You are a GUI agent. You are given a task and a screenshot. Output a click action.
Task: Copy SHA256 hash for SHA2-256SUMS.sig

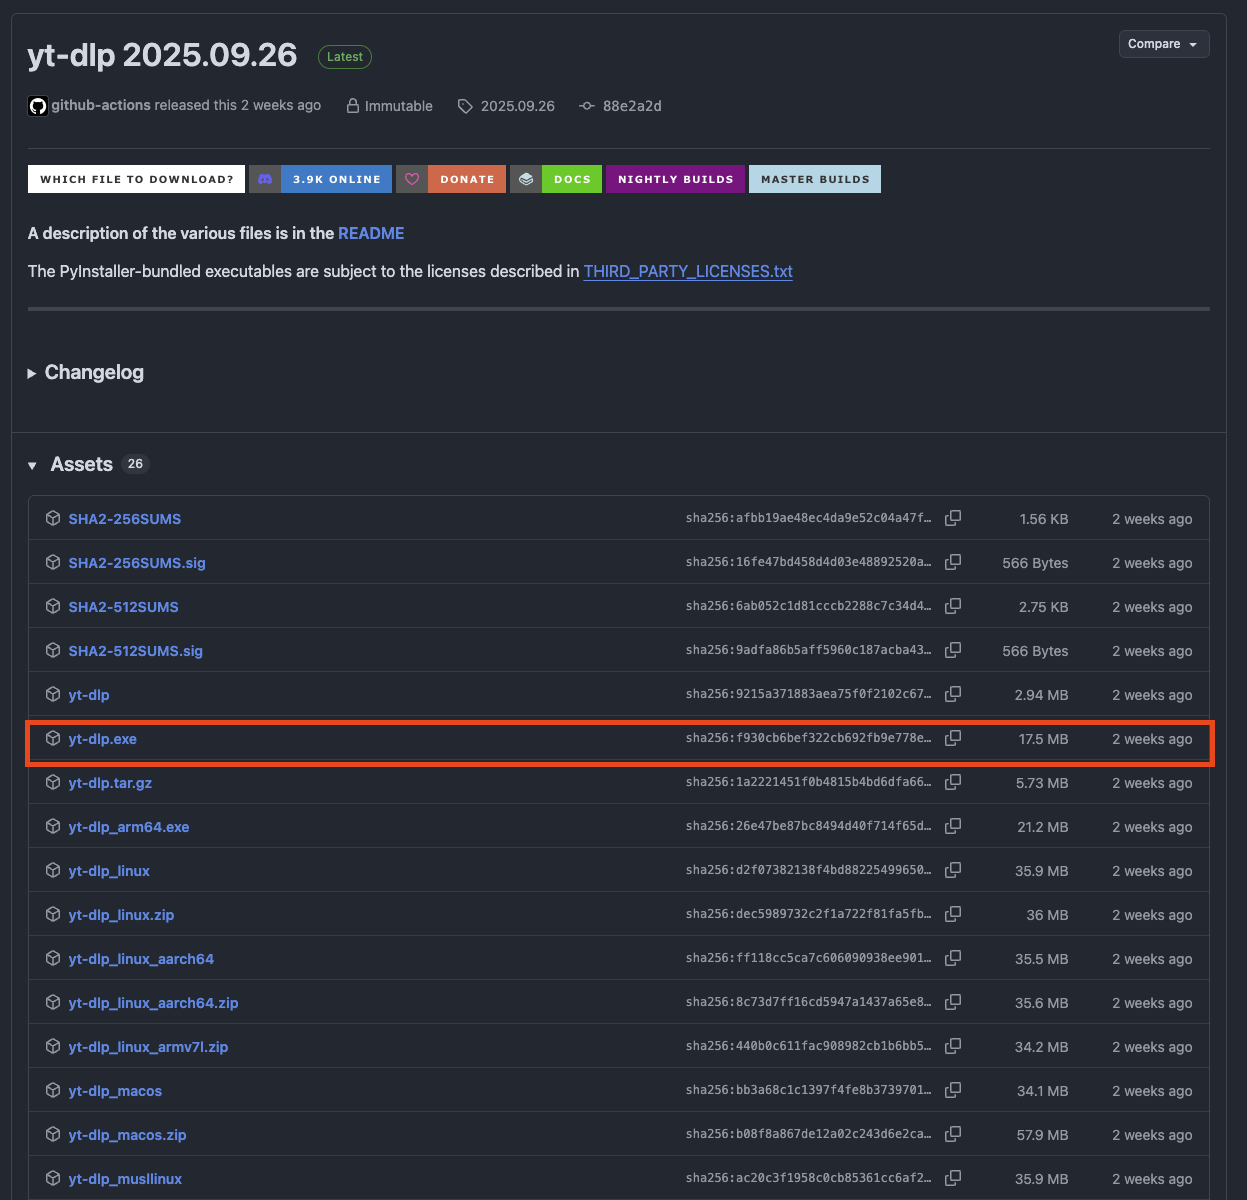953,562
